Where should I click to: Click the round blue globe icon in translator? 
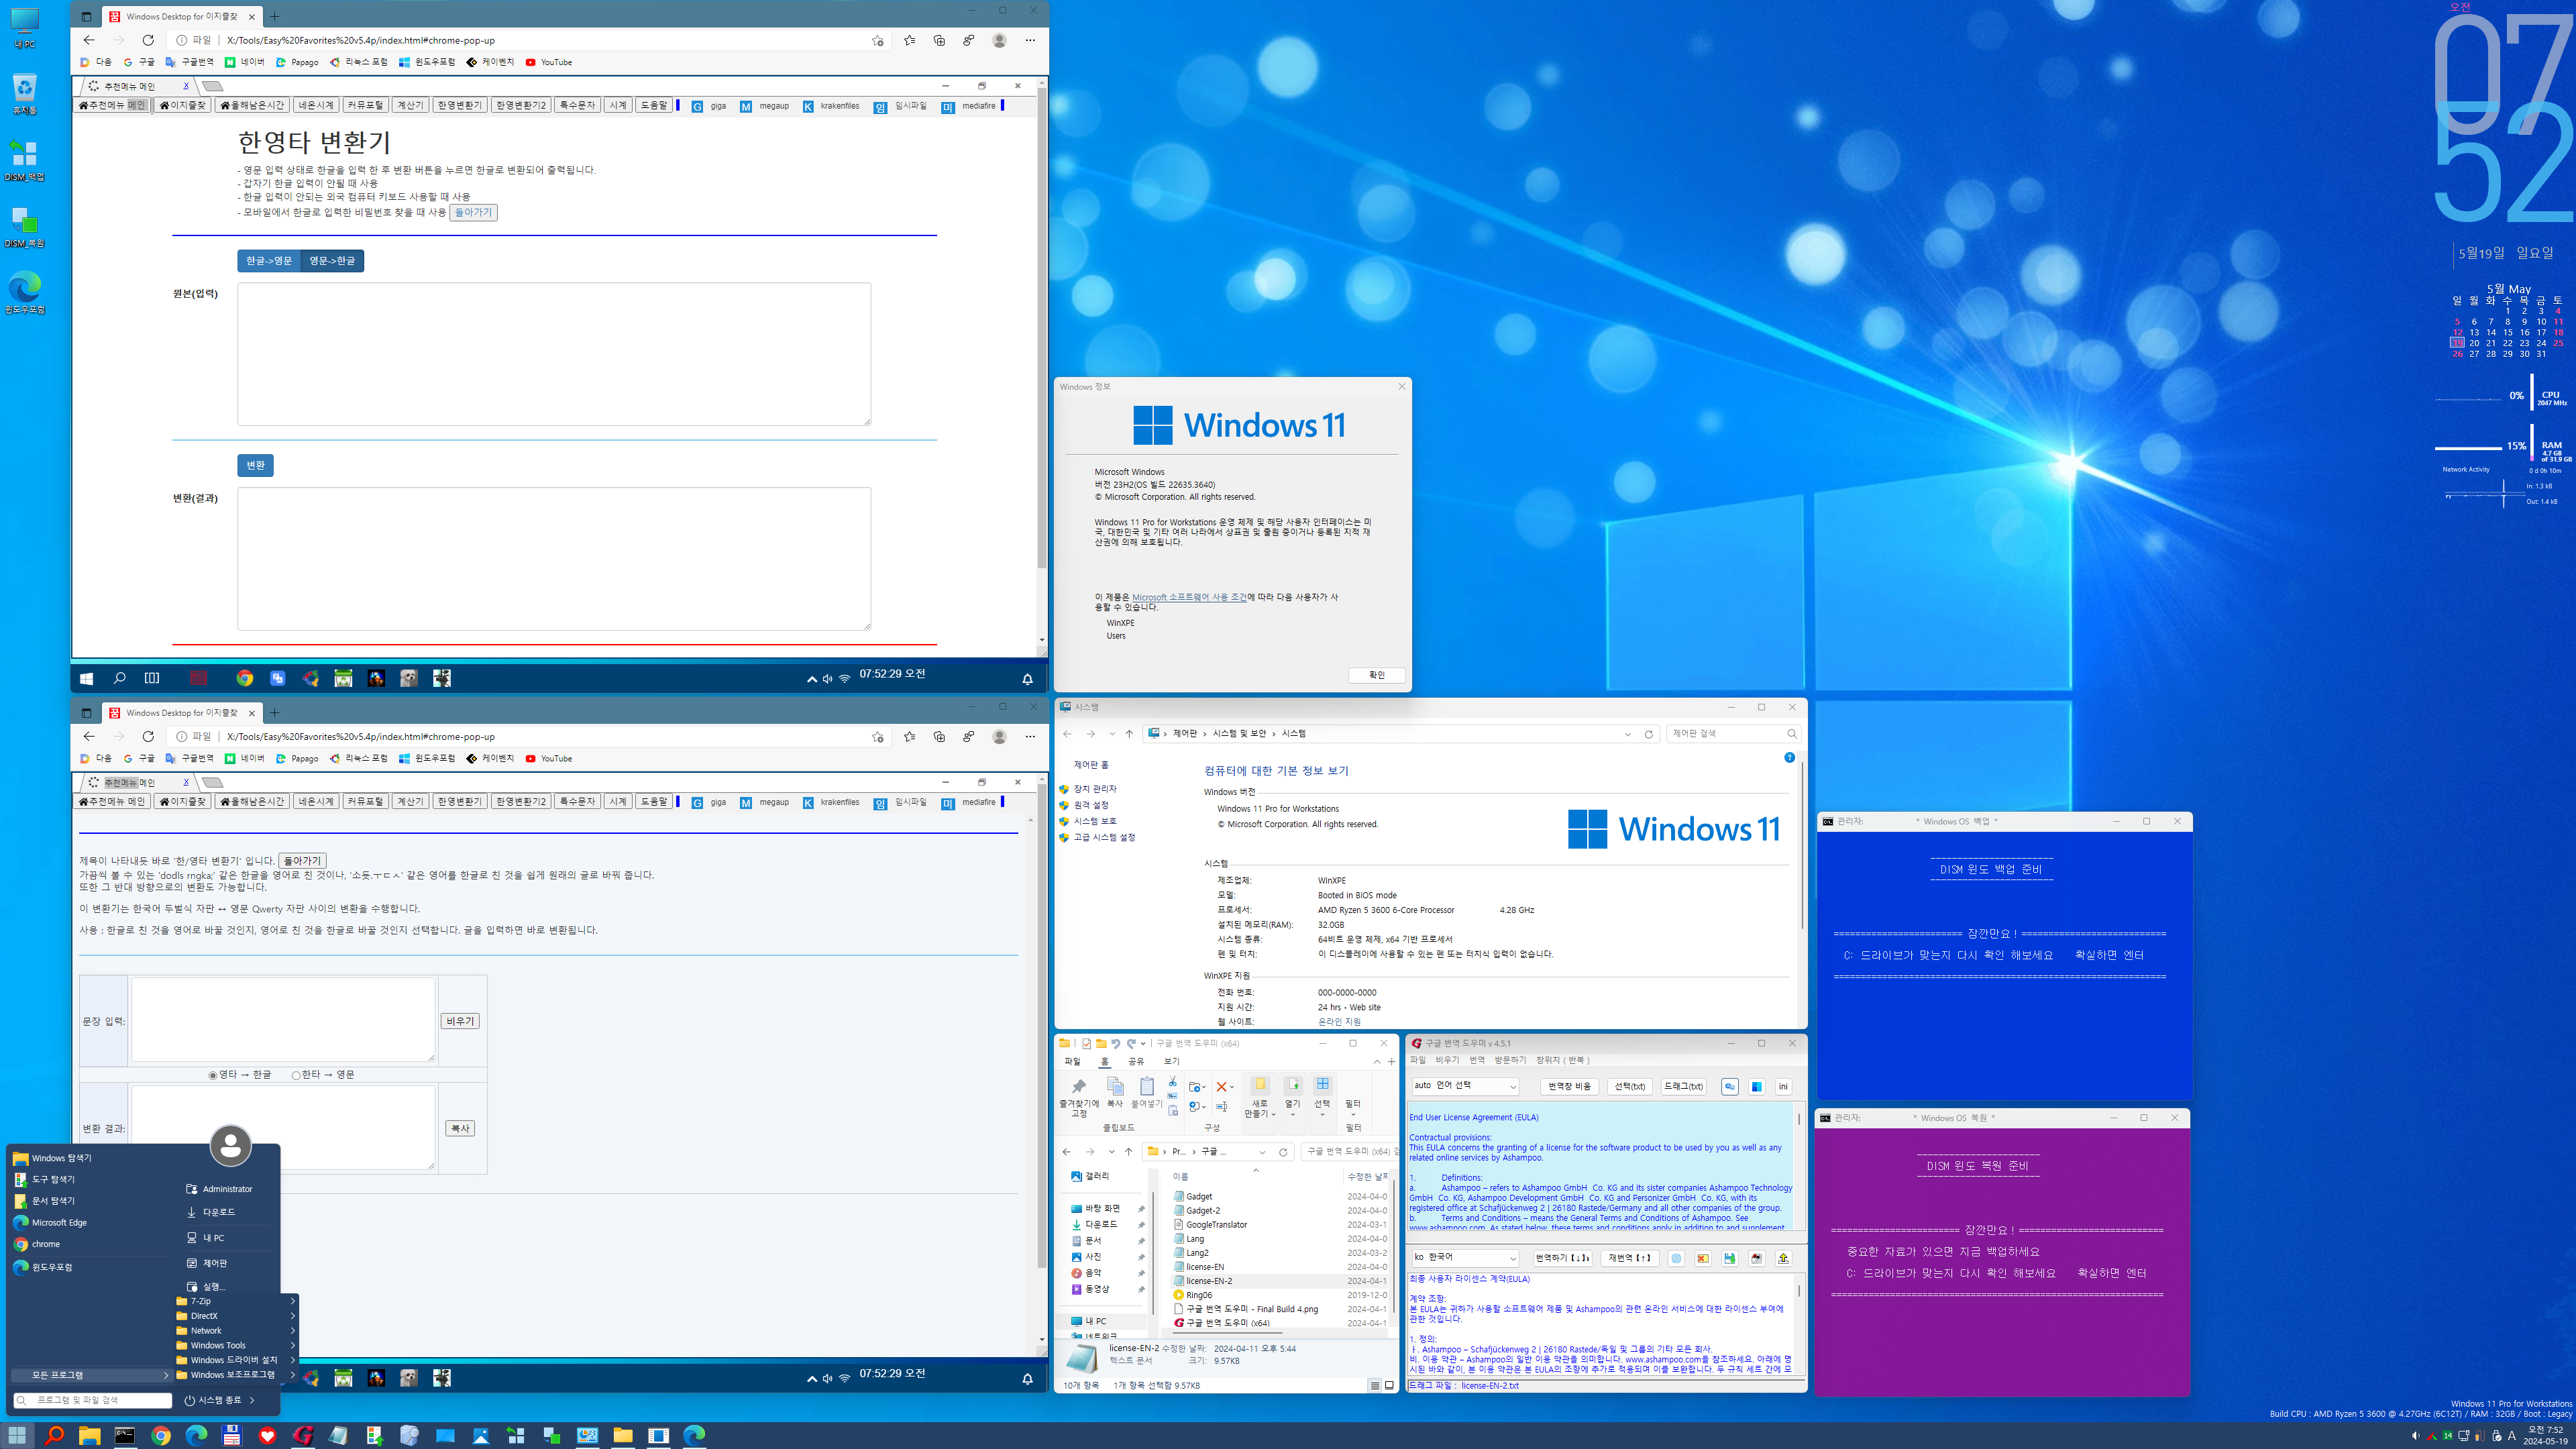coord(1676,1258)
